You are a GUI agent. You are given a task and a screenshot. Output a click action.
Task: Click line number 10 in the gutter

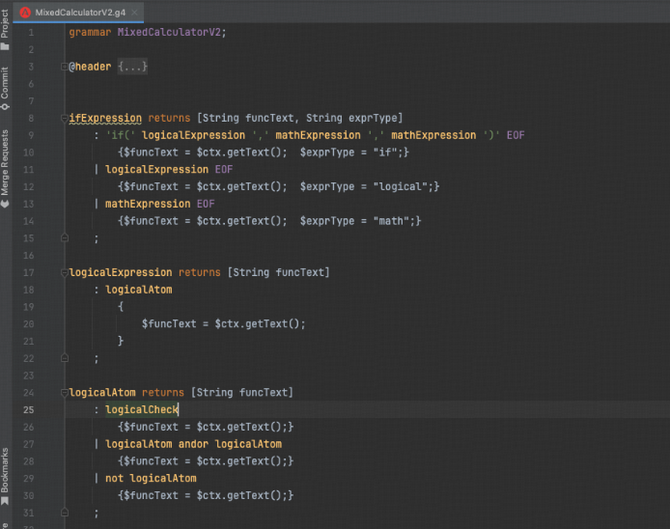28,152
